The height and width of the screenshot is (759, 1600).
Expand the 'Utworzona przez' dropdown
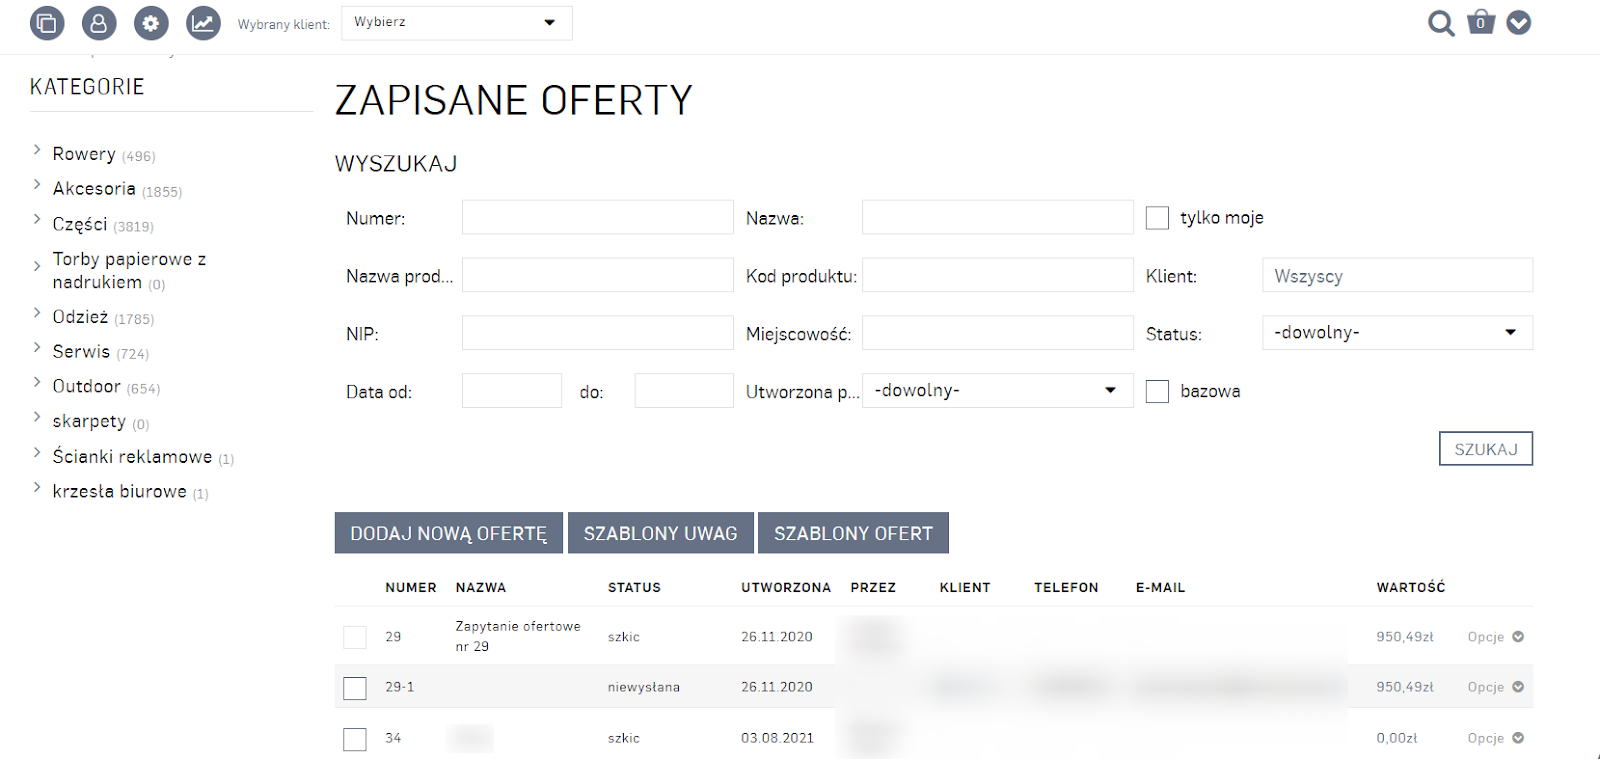click(997, 391)
